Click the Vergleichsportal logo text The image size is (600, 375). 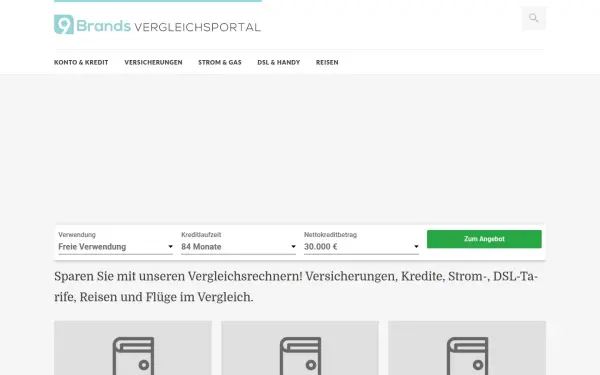[x=197, y=27]
